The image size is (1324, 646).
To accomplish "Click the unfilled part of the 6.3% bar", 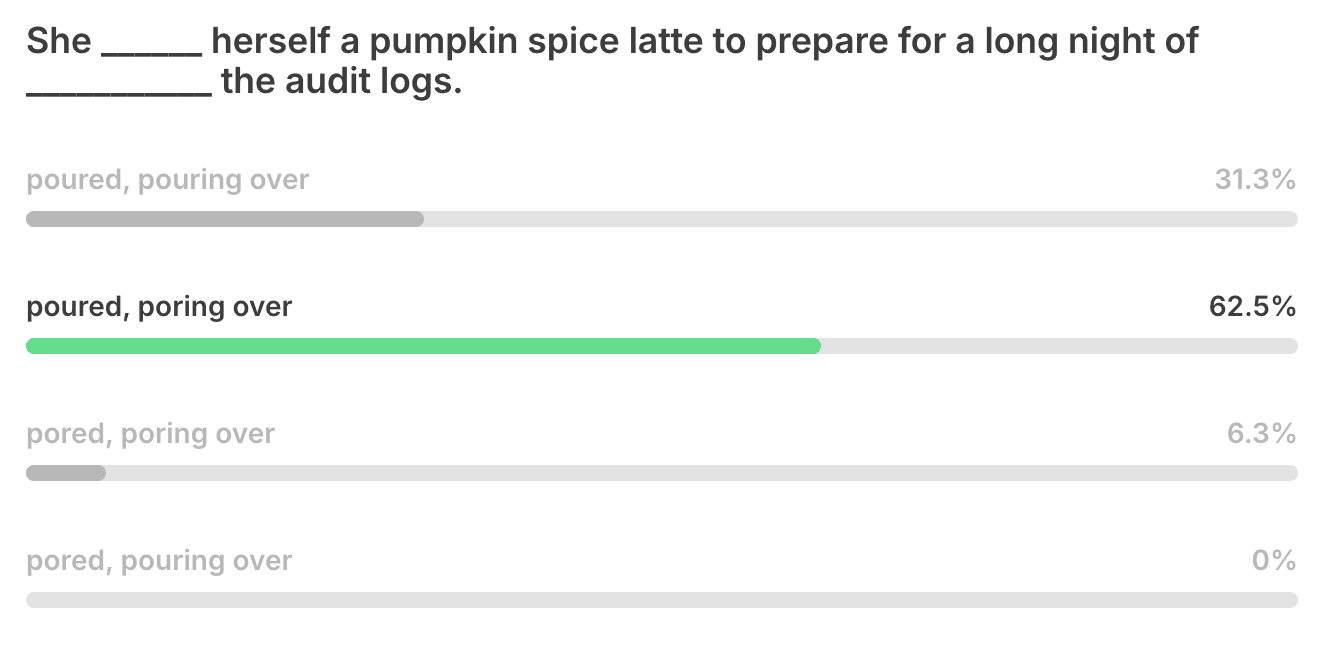I will [700, 473].
